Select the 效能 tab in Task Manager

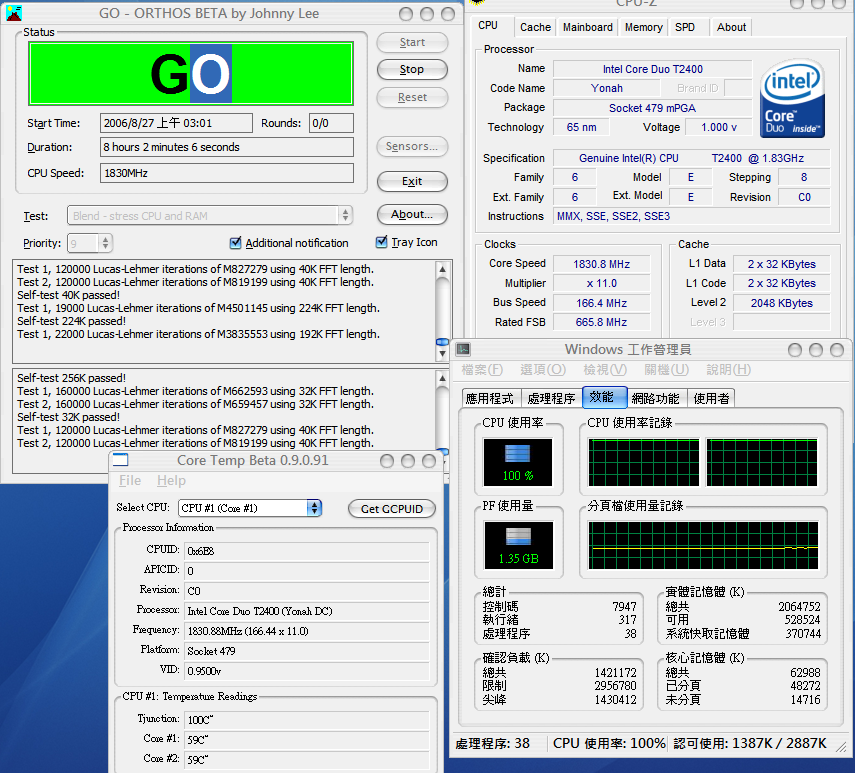[604, 397]
